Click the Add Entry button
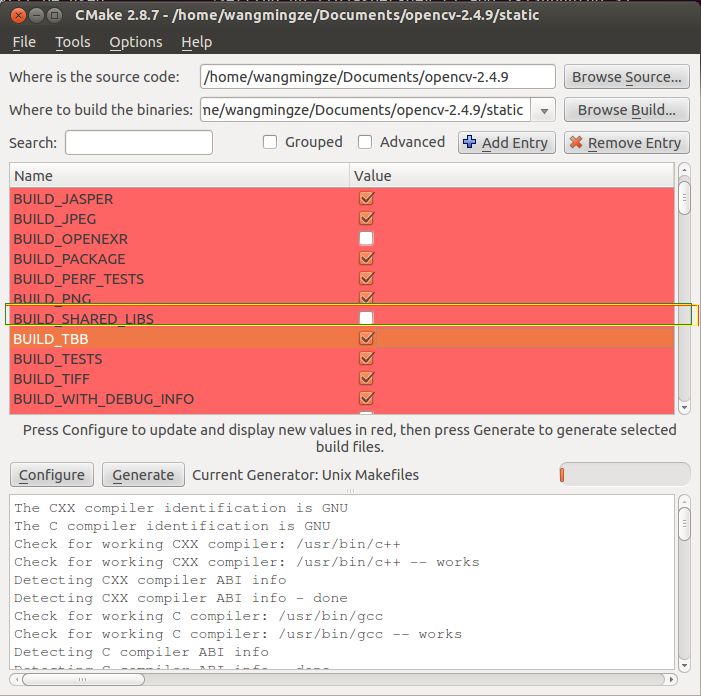 [x=507, y=143]
